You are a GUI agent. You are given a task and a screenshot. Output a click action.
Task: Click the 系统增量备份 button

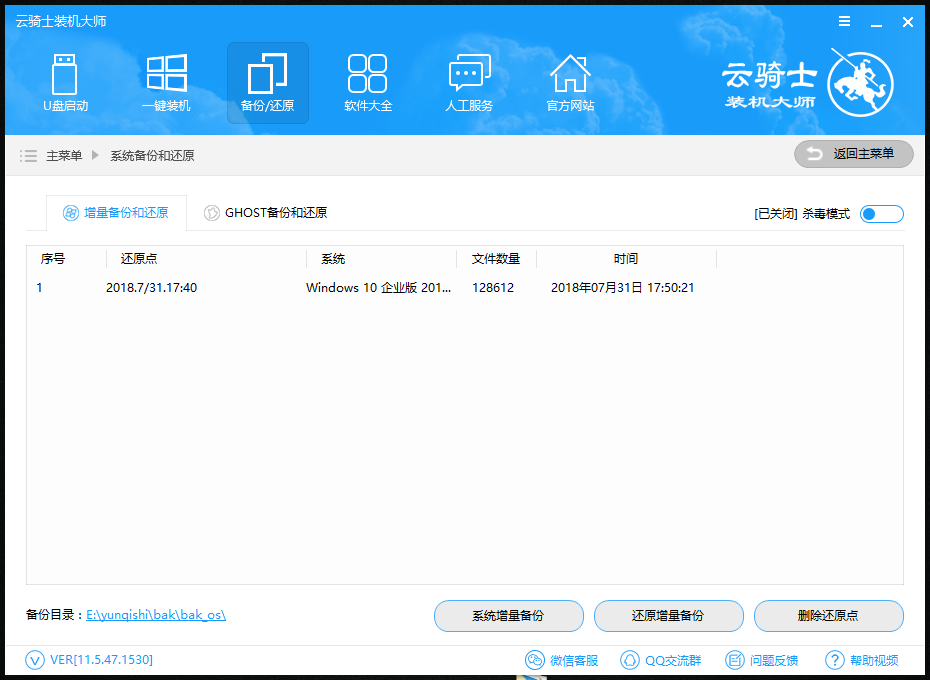(508, 616)
